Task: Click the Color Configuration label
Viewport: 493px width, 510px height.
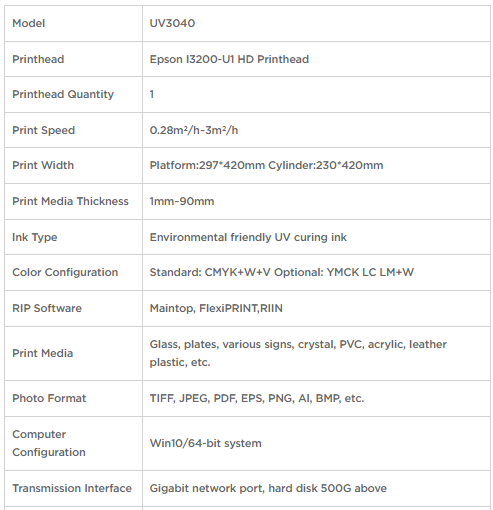Action: pos(65,272)
